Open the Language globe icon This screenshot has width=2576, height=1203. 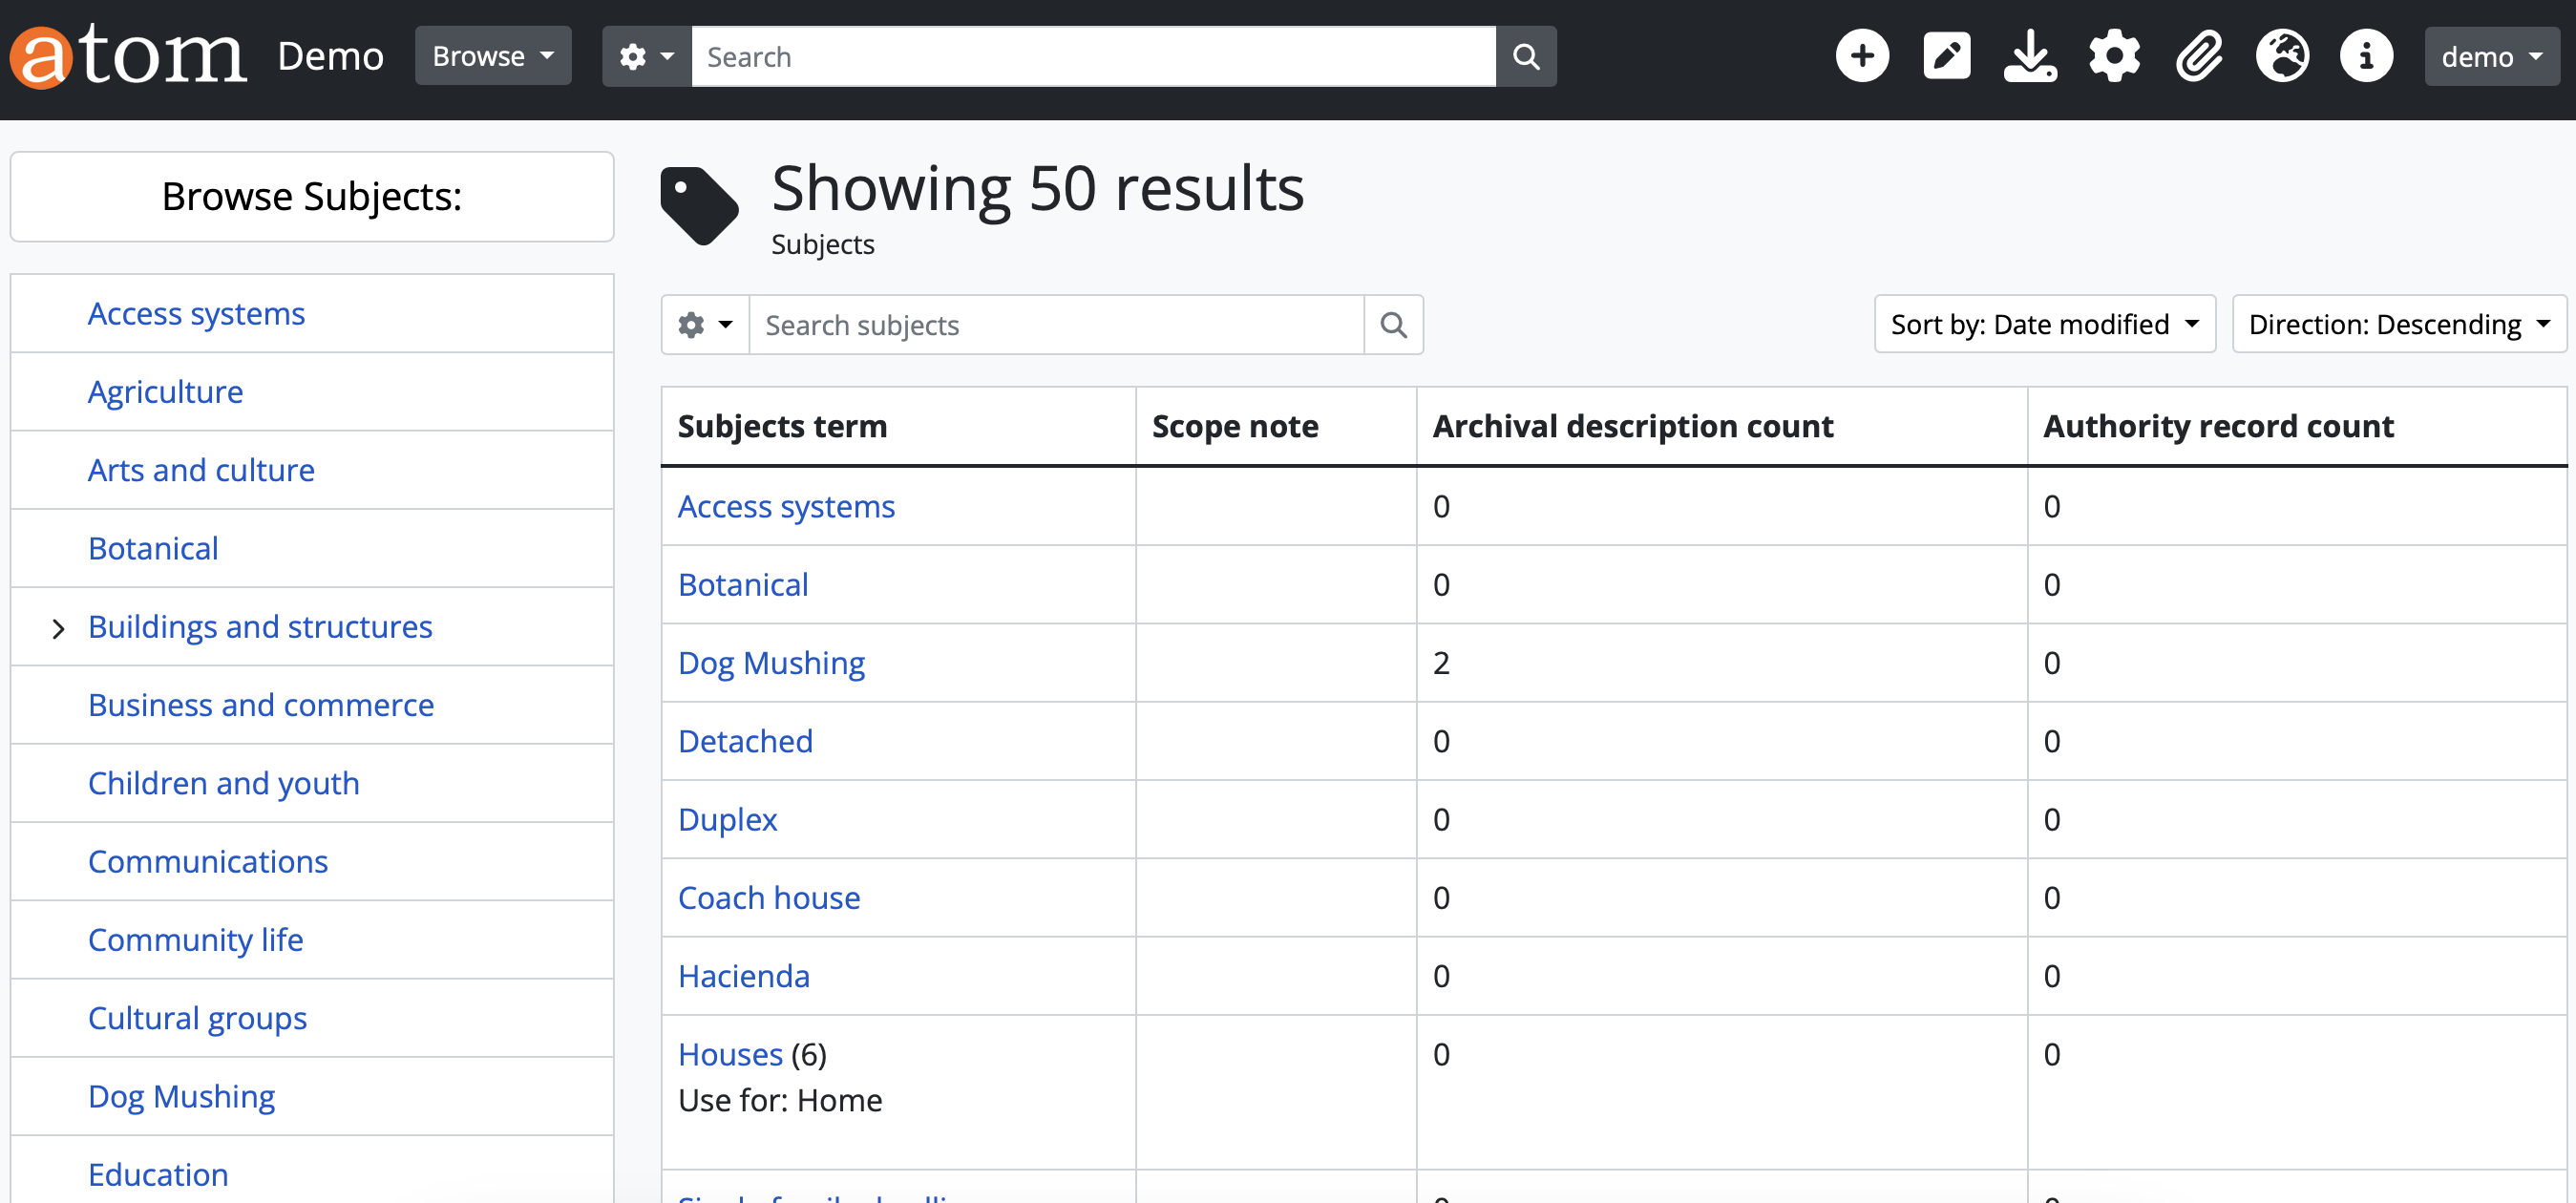2283,56
